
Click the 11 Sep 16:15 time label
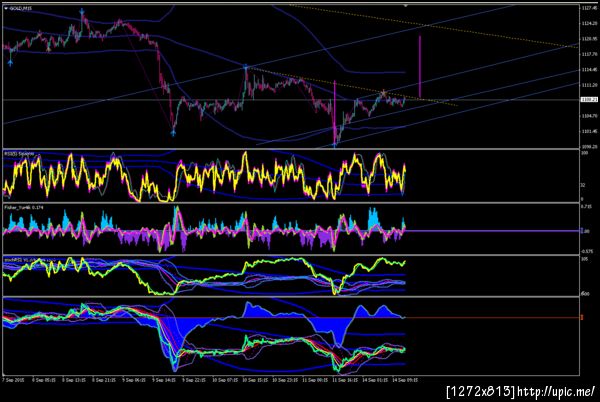pyautogui.click(x=345, y=380)
